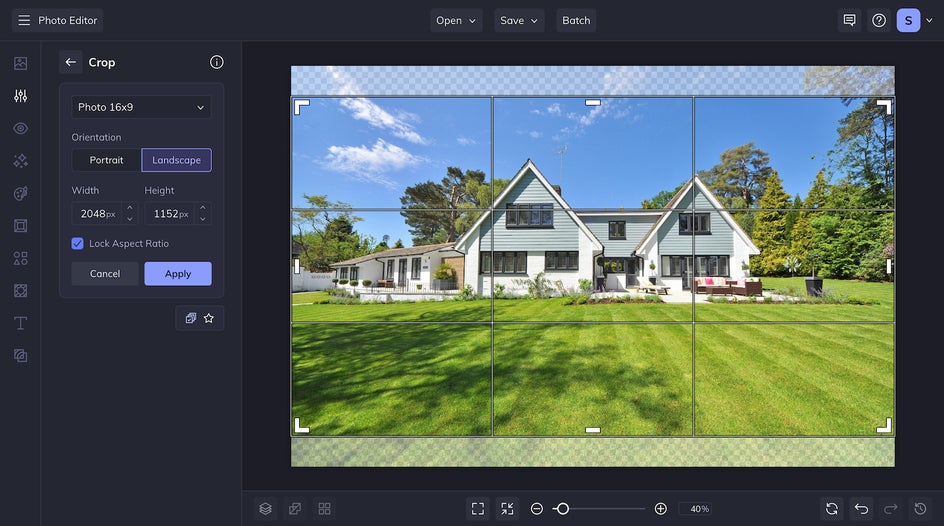This screenshot has height=526, width=944.
Task: Mark crop tool as favorite star
Action: 209,318
